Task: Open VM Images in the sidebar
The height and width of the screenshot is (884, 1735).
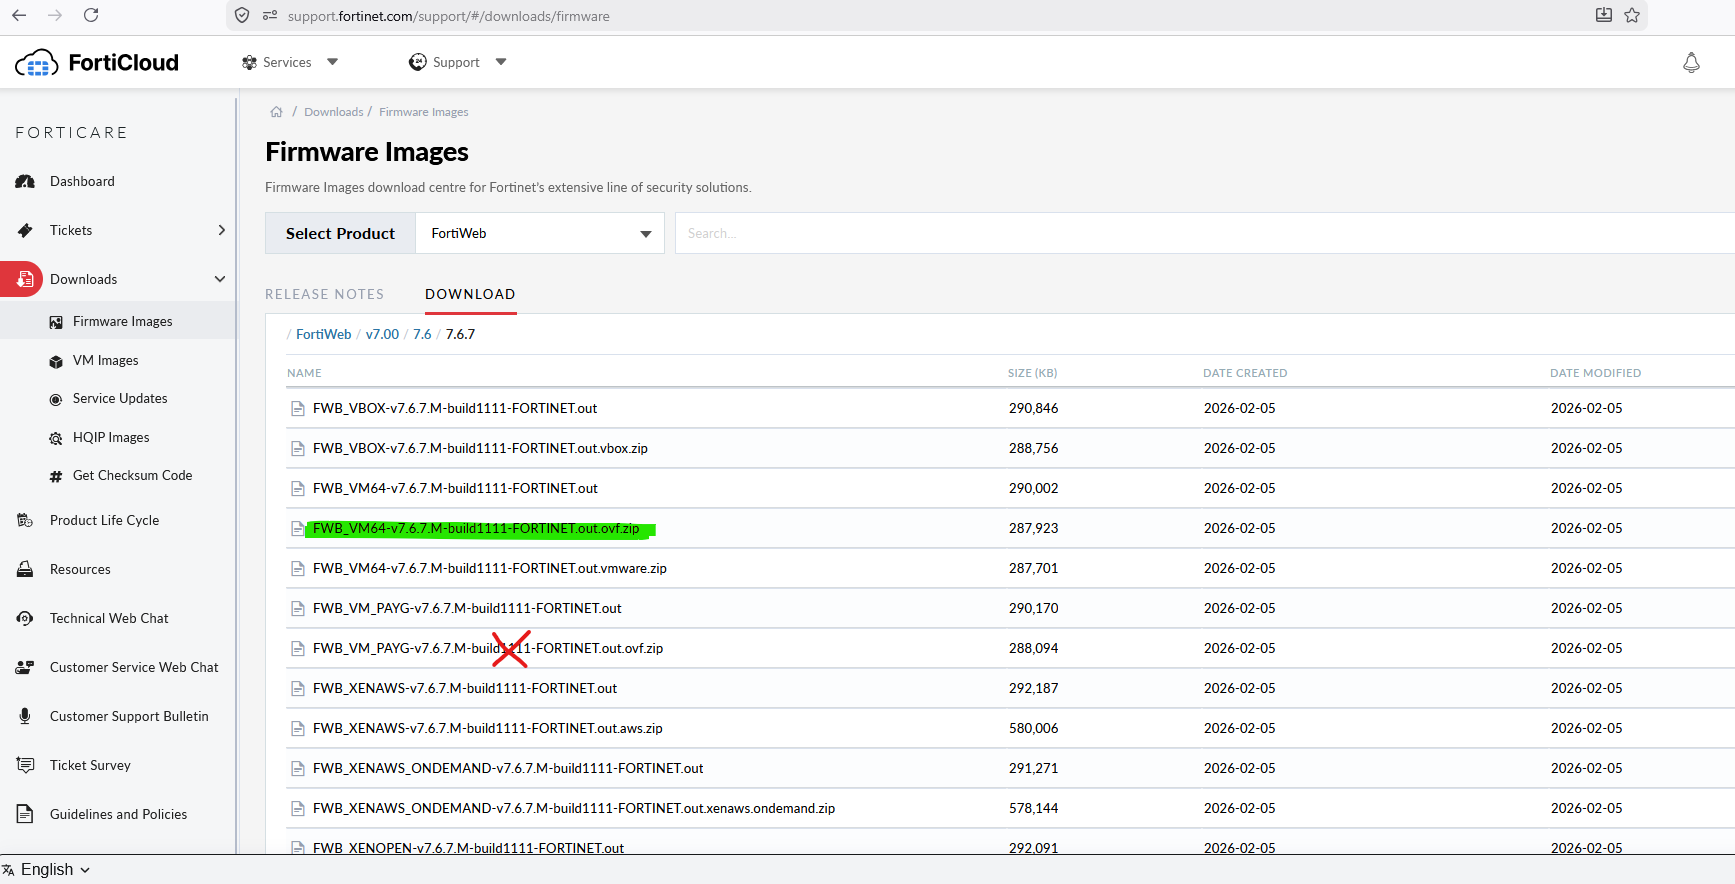Action: pos(105,360)
